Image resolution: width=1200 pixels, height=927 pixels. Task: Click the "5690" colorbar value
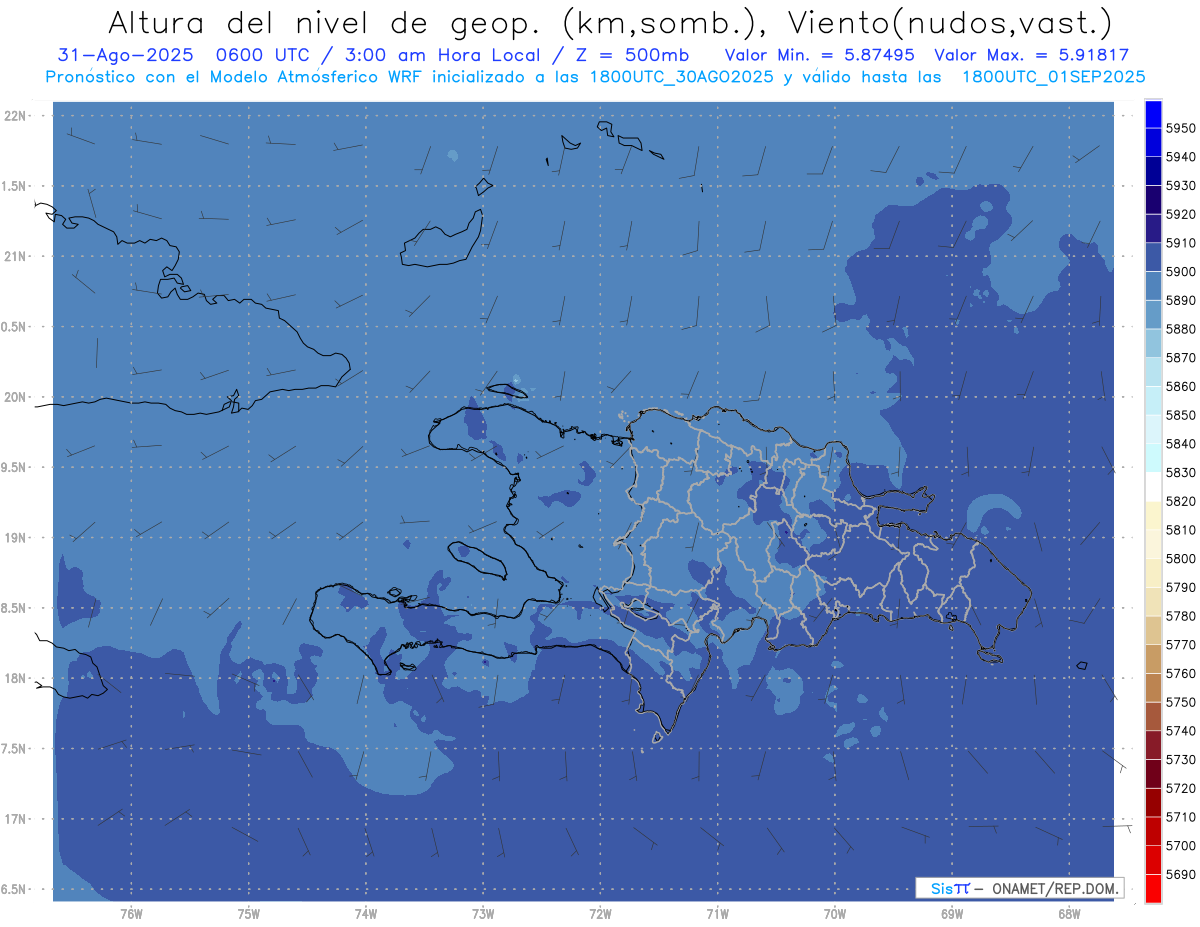tap(1181, 874)
